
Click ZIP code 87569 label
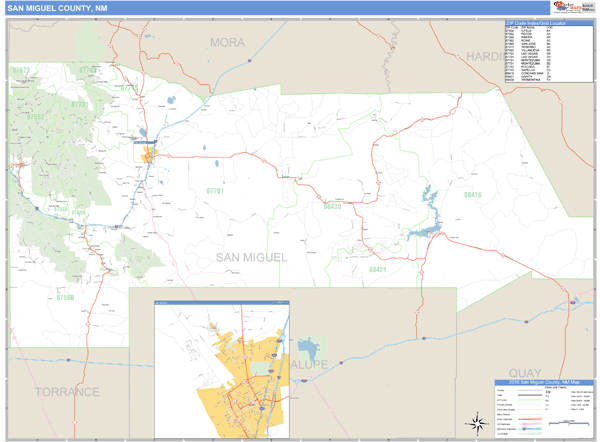[x=66, y=297]
